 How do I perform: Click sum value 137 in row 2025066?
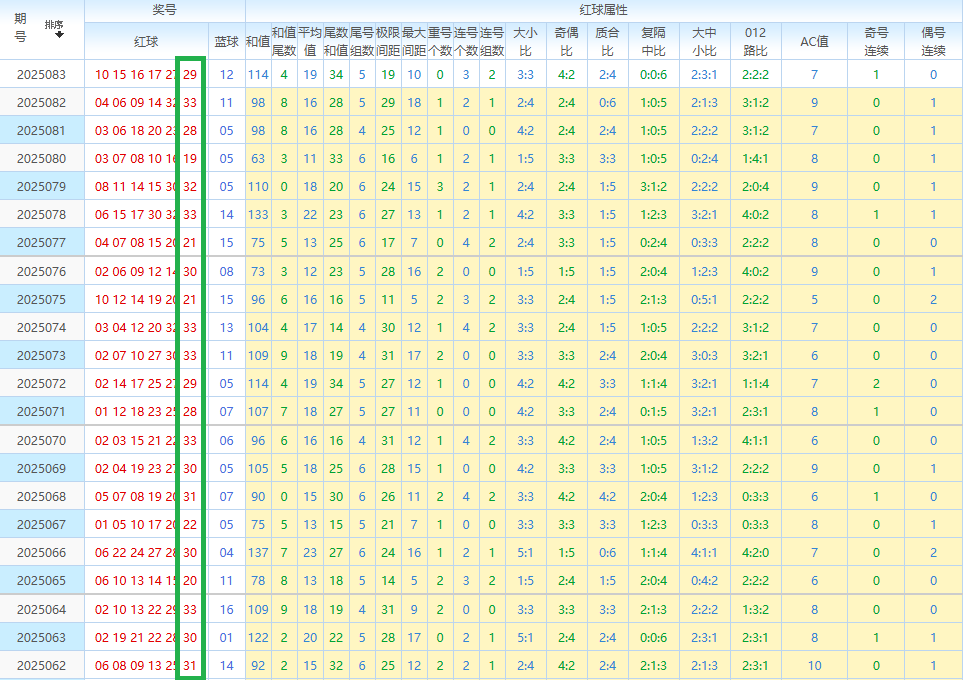[258, 553]
